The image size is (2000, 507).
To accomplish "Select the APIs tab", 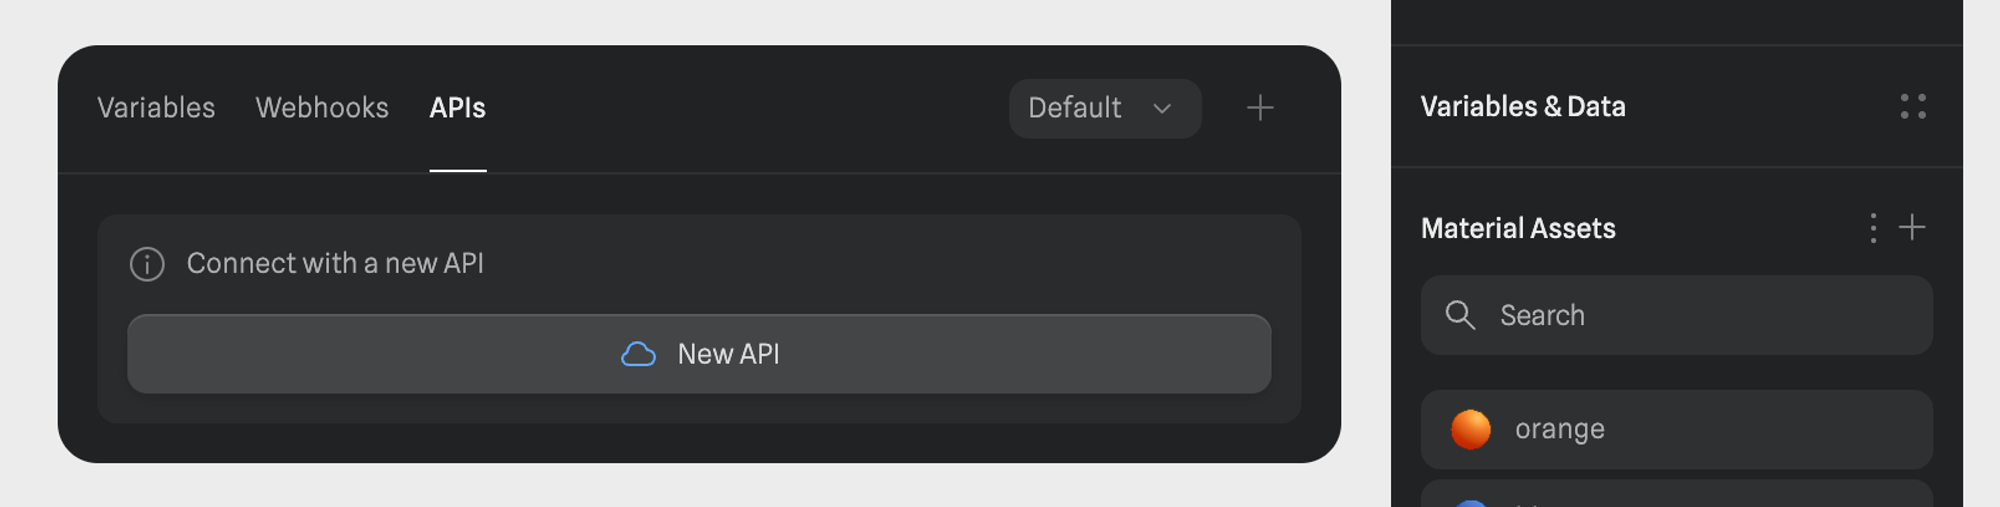I will coord(457,108).
